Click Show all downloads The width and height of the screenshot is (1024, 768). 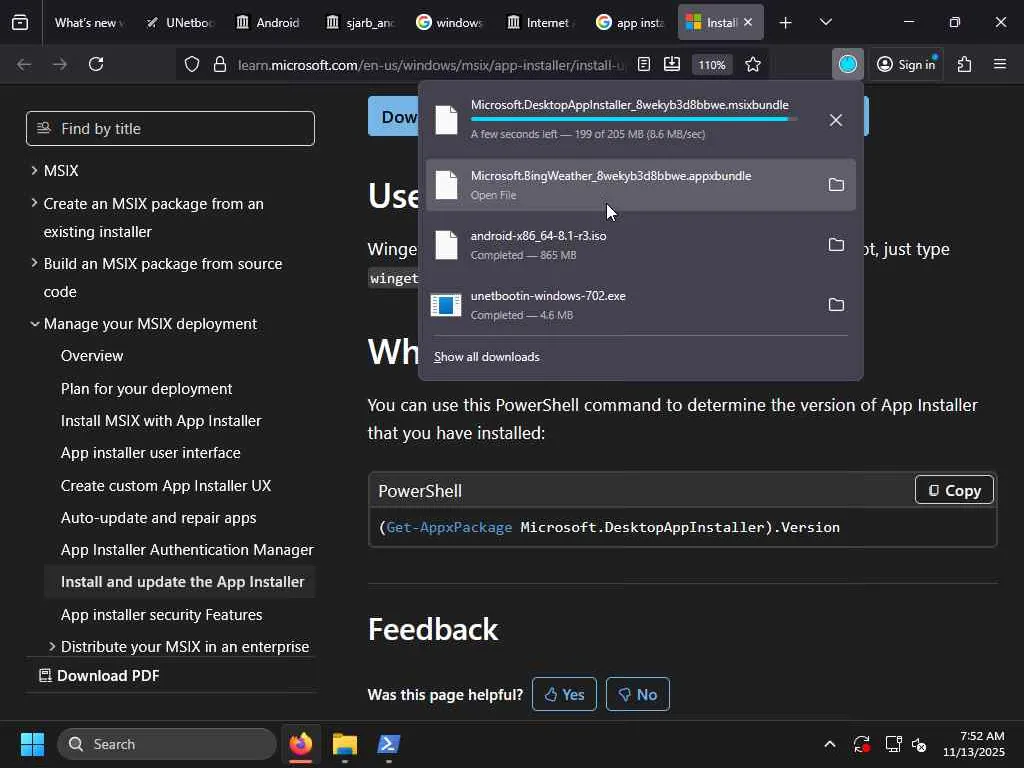(487, 357)
